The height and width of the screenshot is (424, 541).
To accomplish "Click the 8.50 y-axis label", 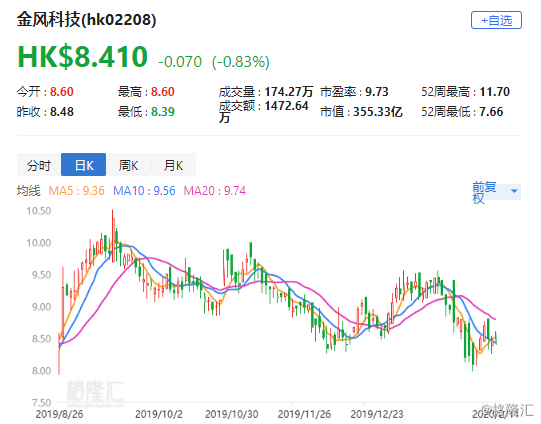I will point(41,339).
